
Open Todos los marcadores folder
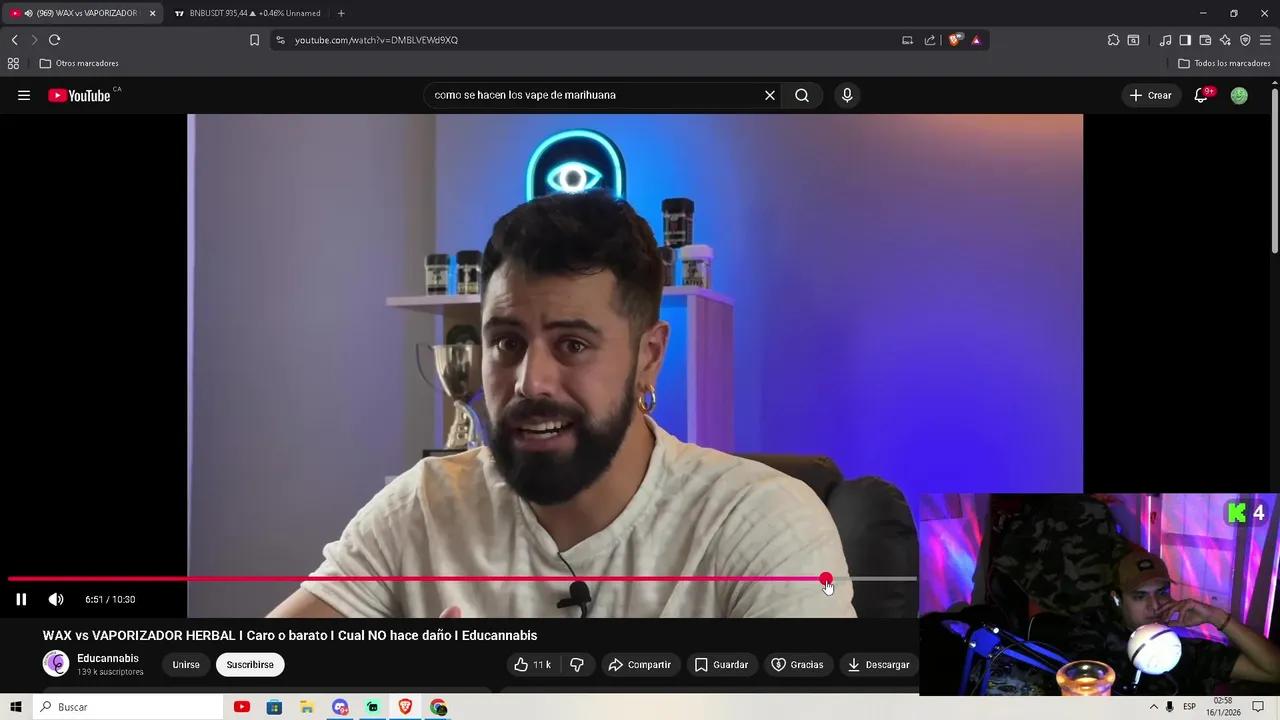(1228, 63)
